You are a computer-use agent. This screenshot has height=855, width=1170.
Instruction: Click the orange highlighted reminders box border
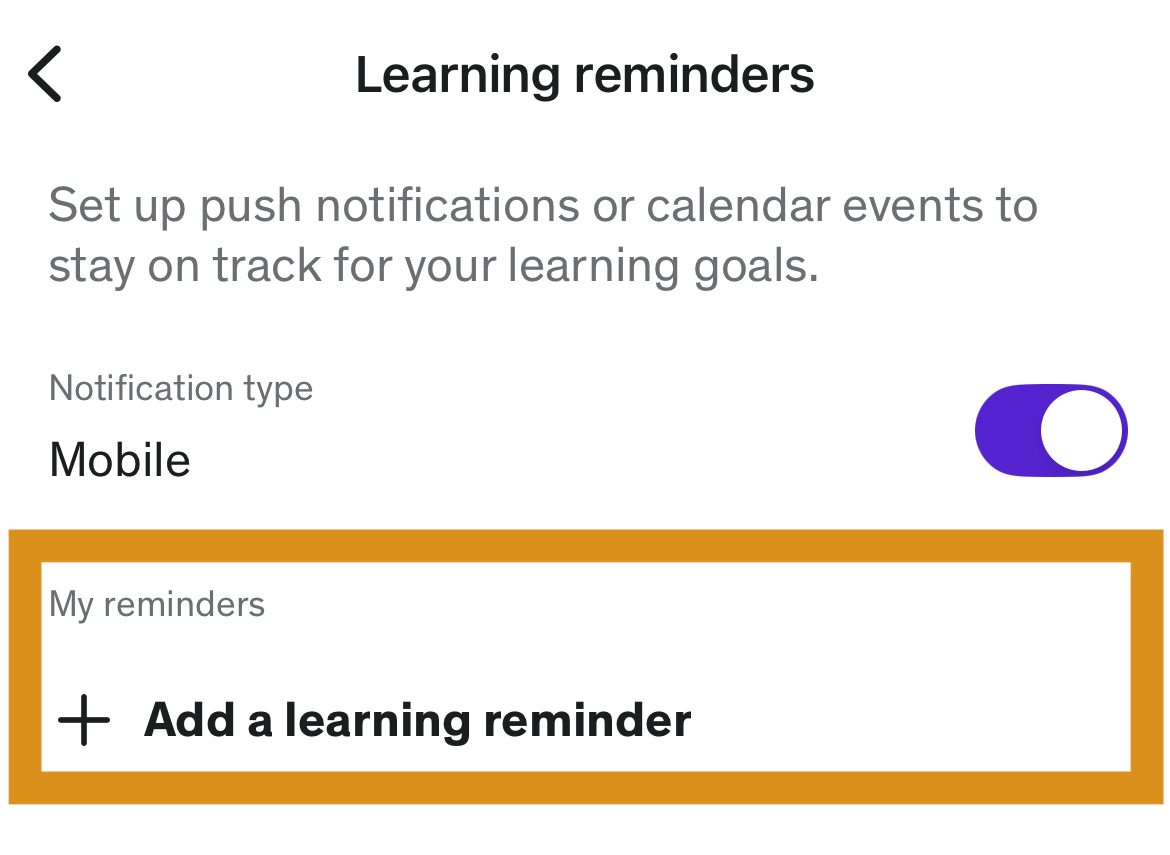point(586,546)
